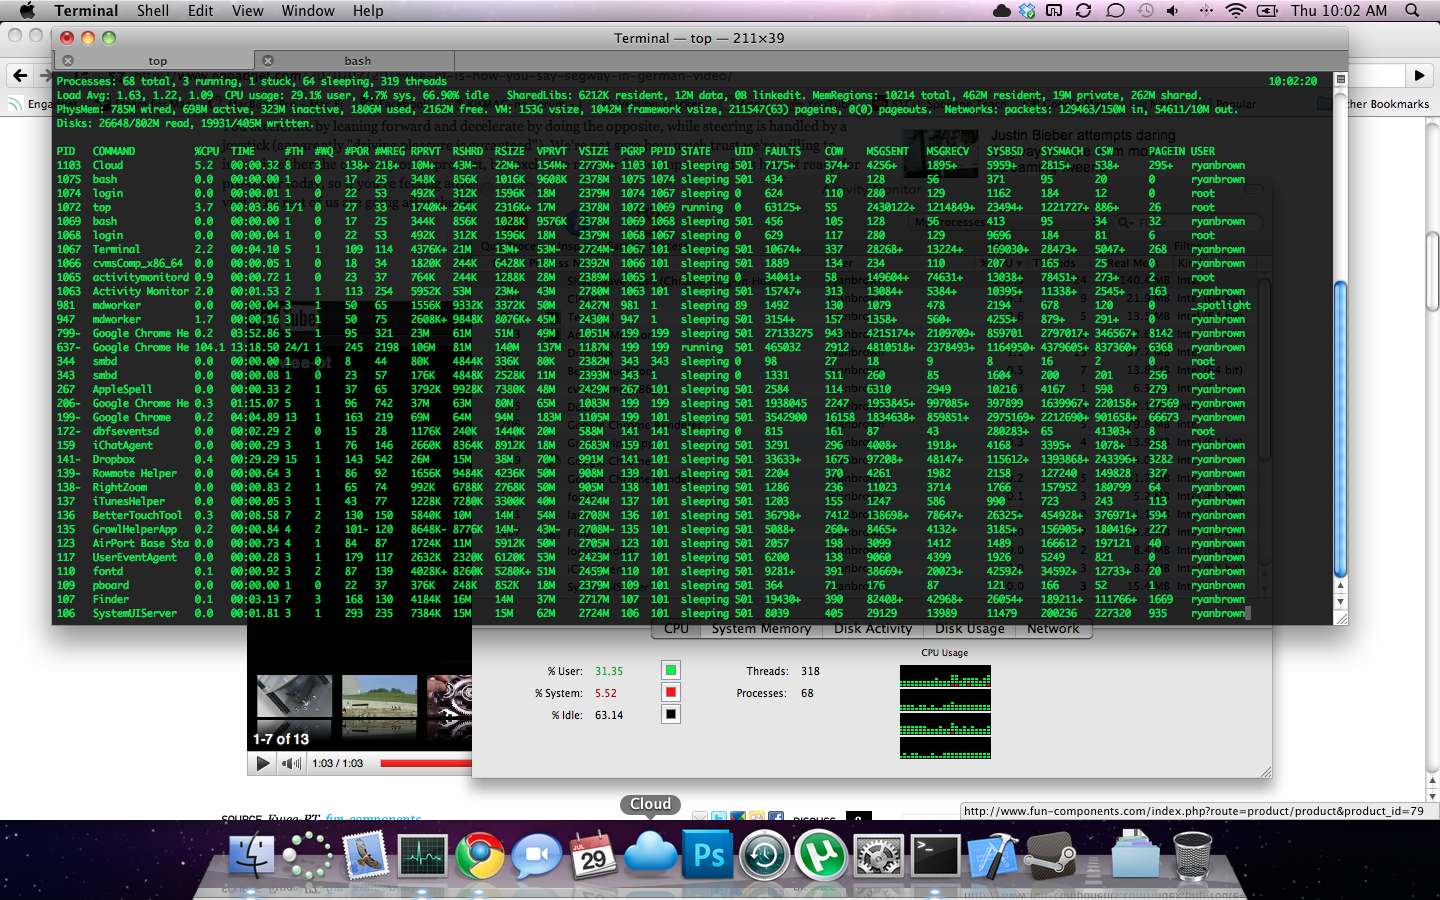
Task: Click the Terminal split pane icon
Action: tap(1341, 79)
